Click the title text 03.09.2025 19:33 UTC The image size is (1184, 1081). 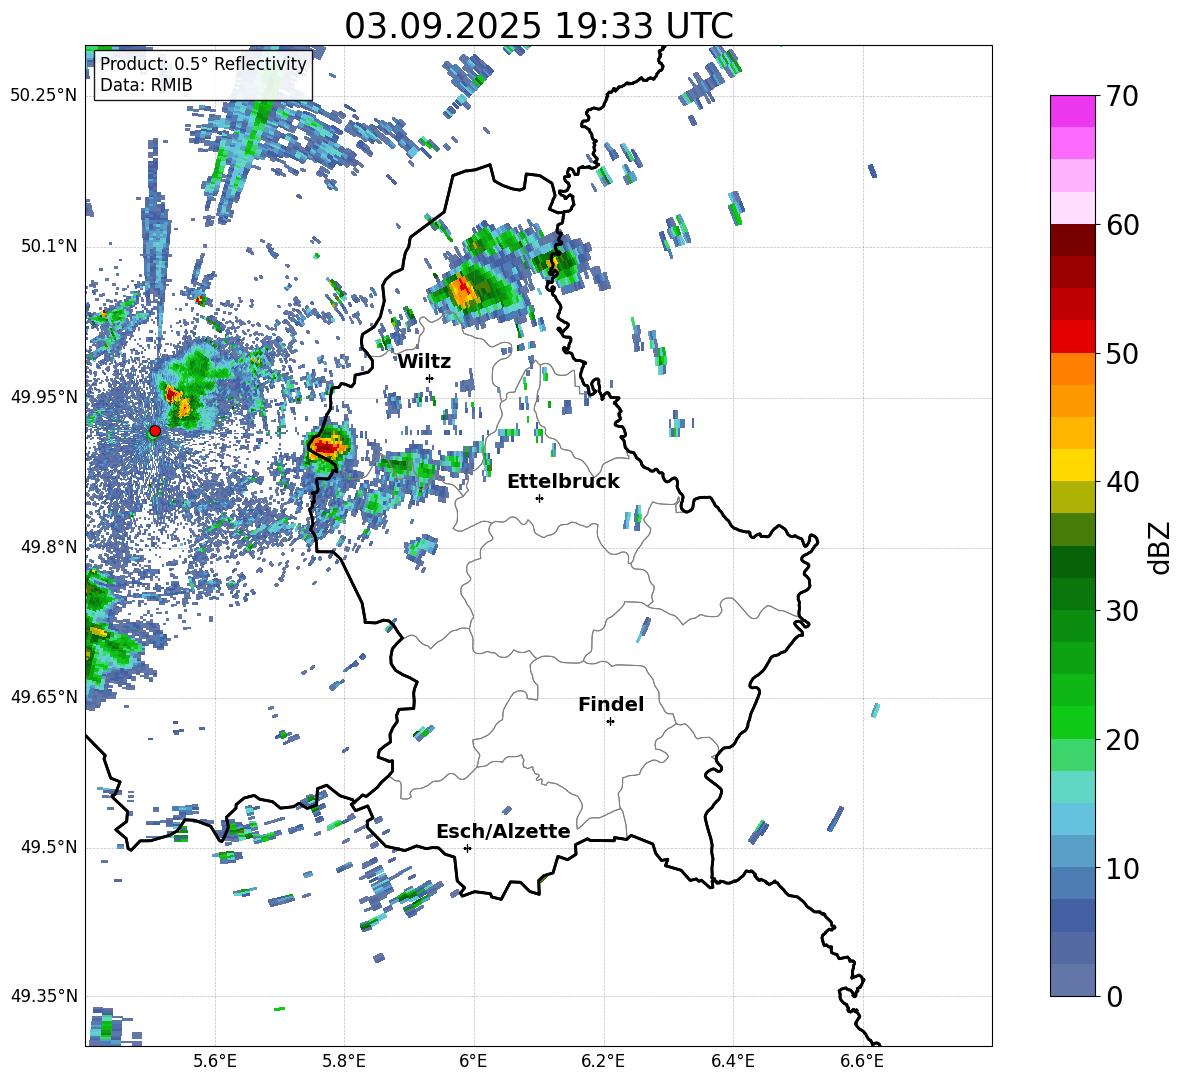(x=538, y=26)
